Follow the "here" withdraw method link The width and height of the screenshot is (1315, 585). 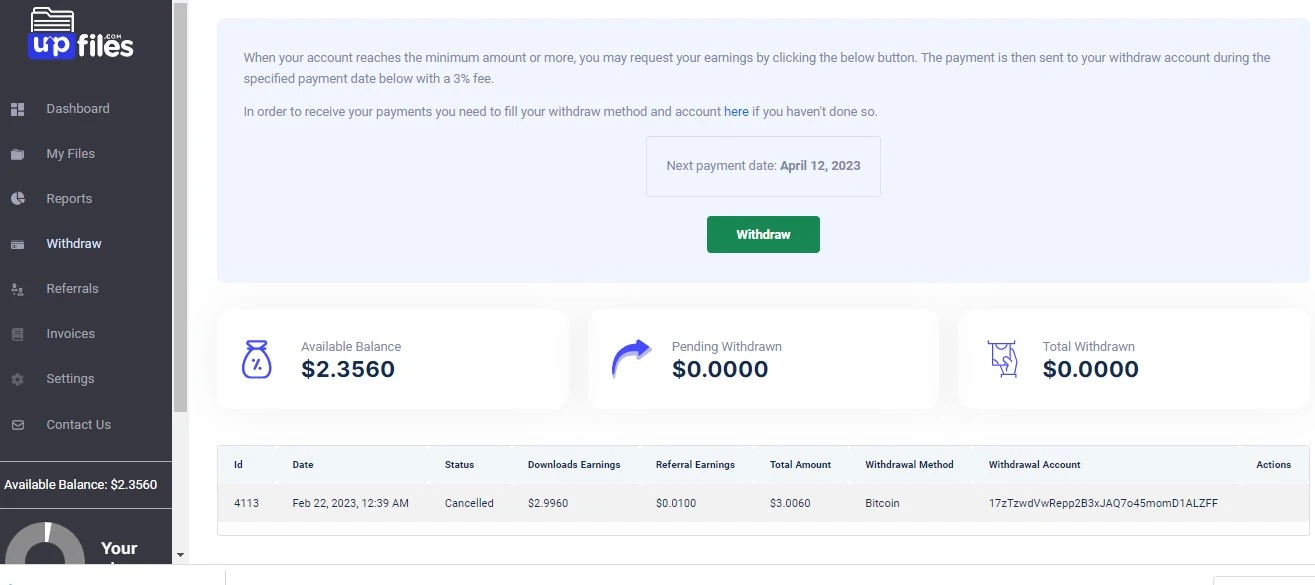pyautogui.click(x=736, y=112)
